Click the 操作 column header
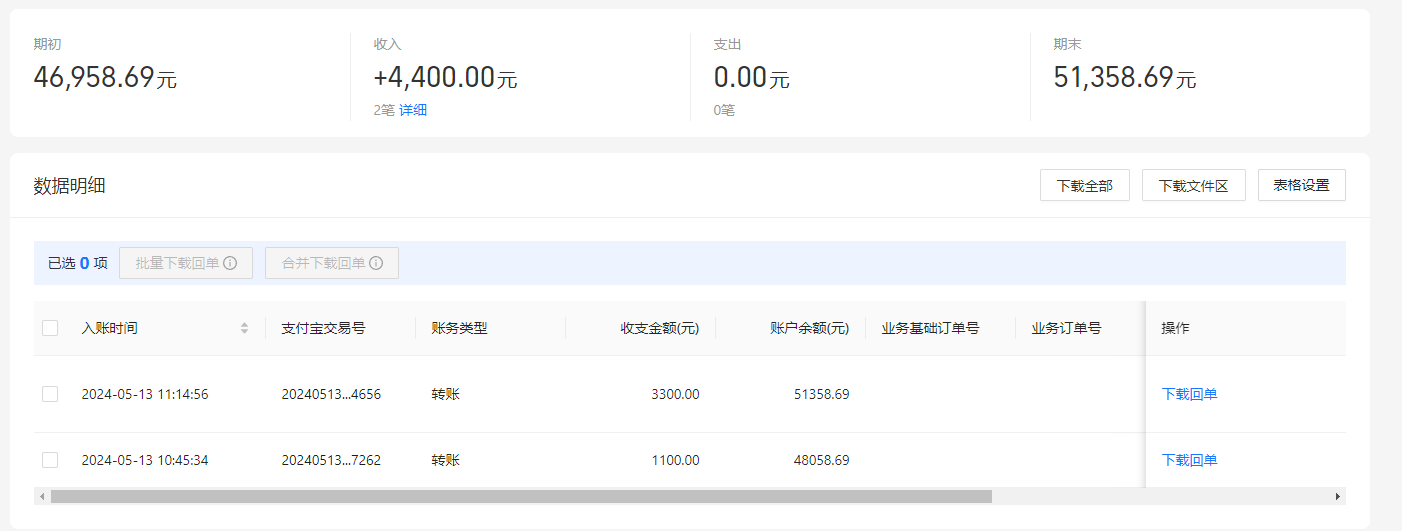1402x531 pixels. (x=1175, y=328)
